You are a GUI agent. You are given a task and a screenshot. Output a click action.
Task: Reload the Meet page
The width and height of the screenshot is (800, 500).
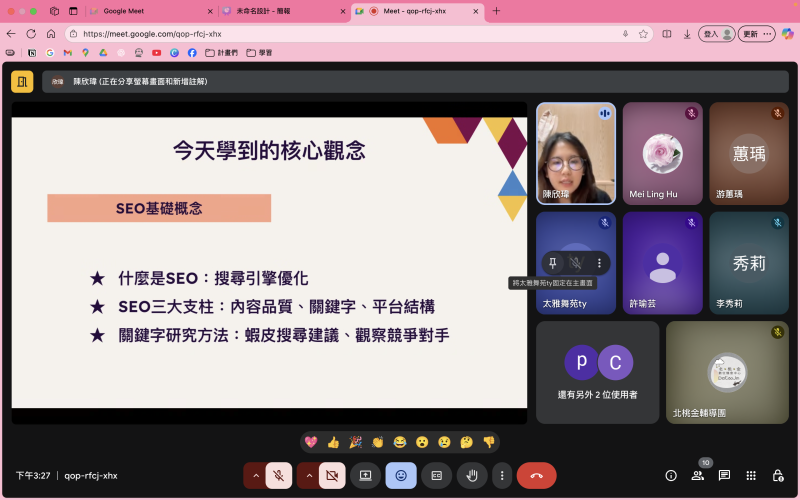pos(31,34)
